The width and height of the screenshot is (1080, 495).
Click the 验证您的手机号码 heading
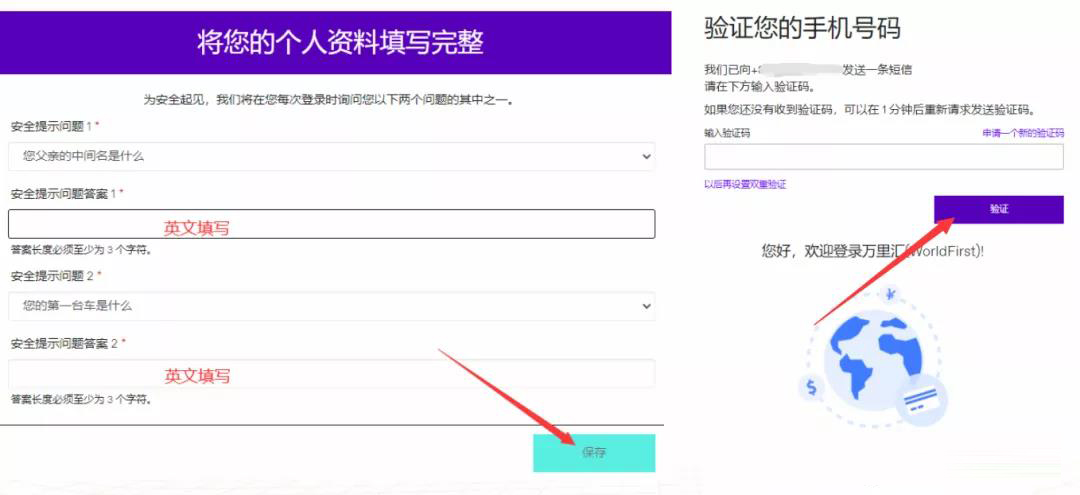[802, 28]
